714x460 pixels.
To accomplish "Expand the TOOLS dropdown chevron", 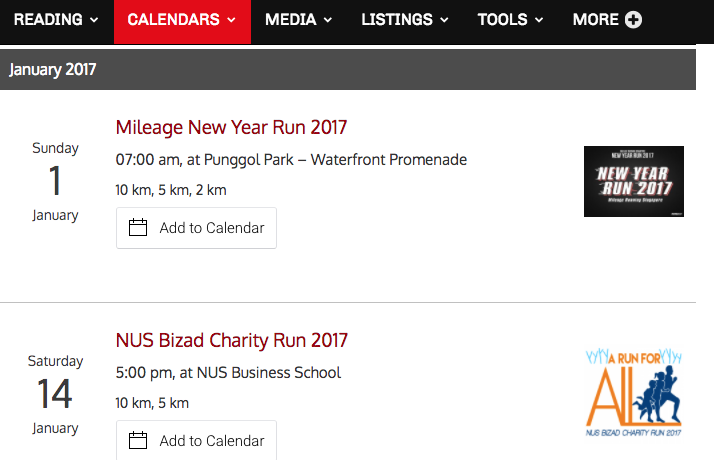I will tap(539, 20).
